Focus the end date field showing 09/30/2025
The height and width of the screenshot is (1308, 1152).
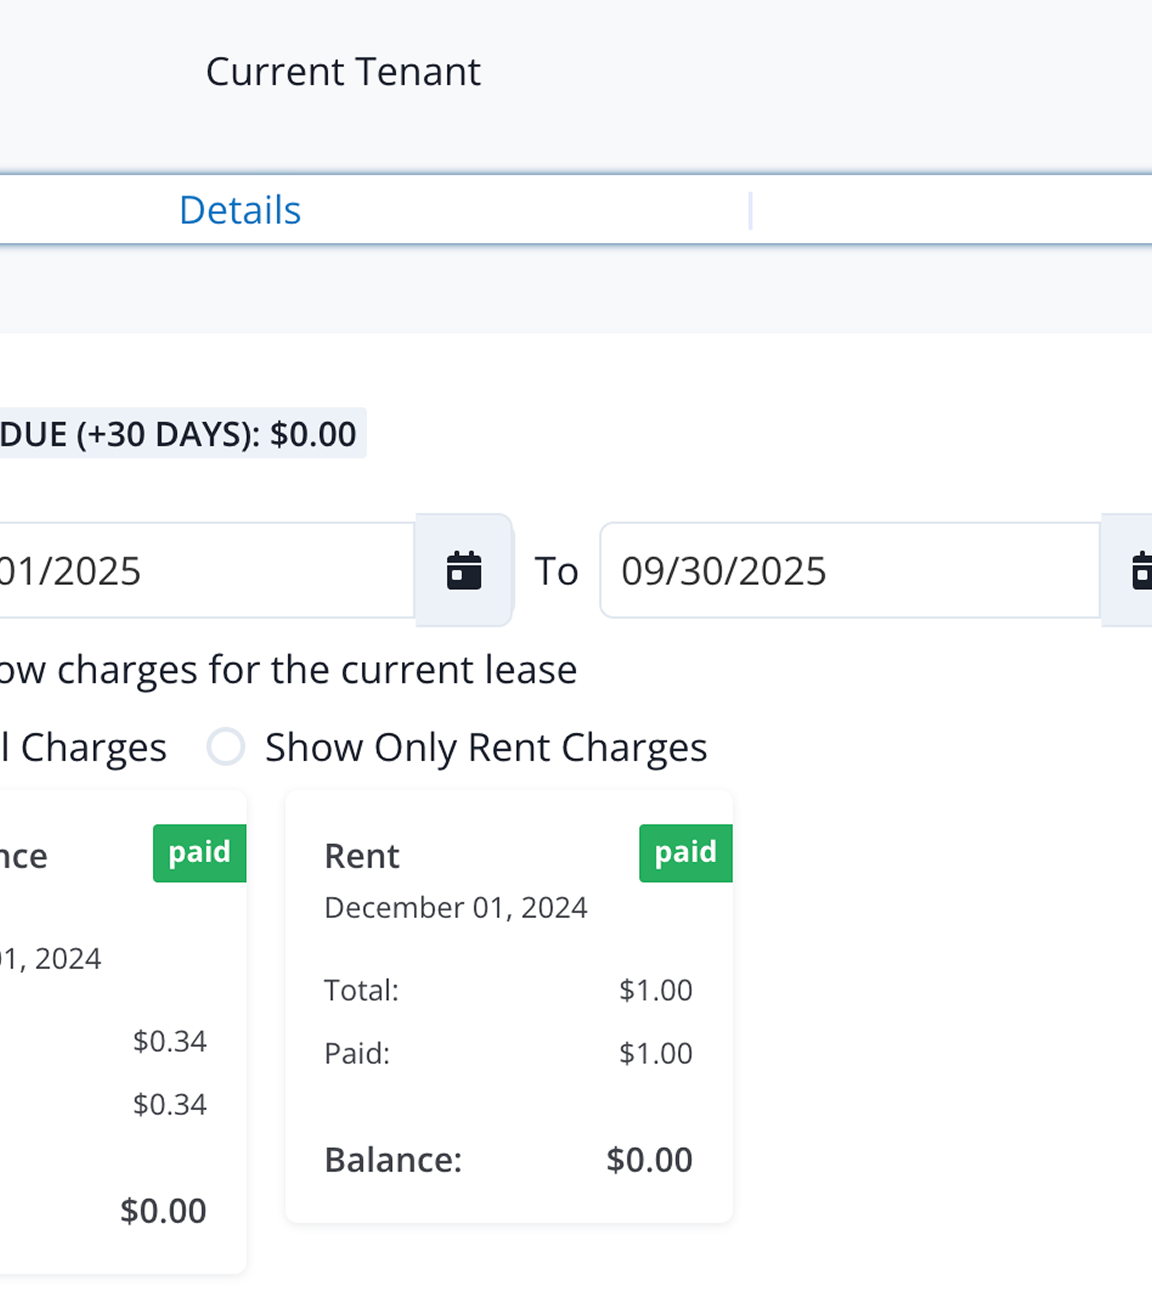(848, 571)
